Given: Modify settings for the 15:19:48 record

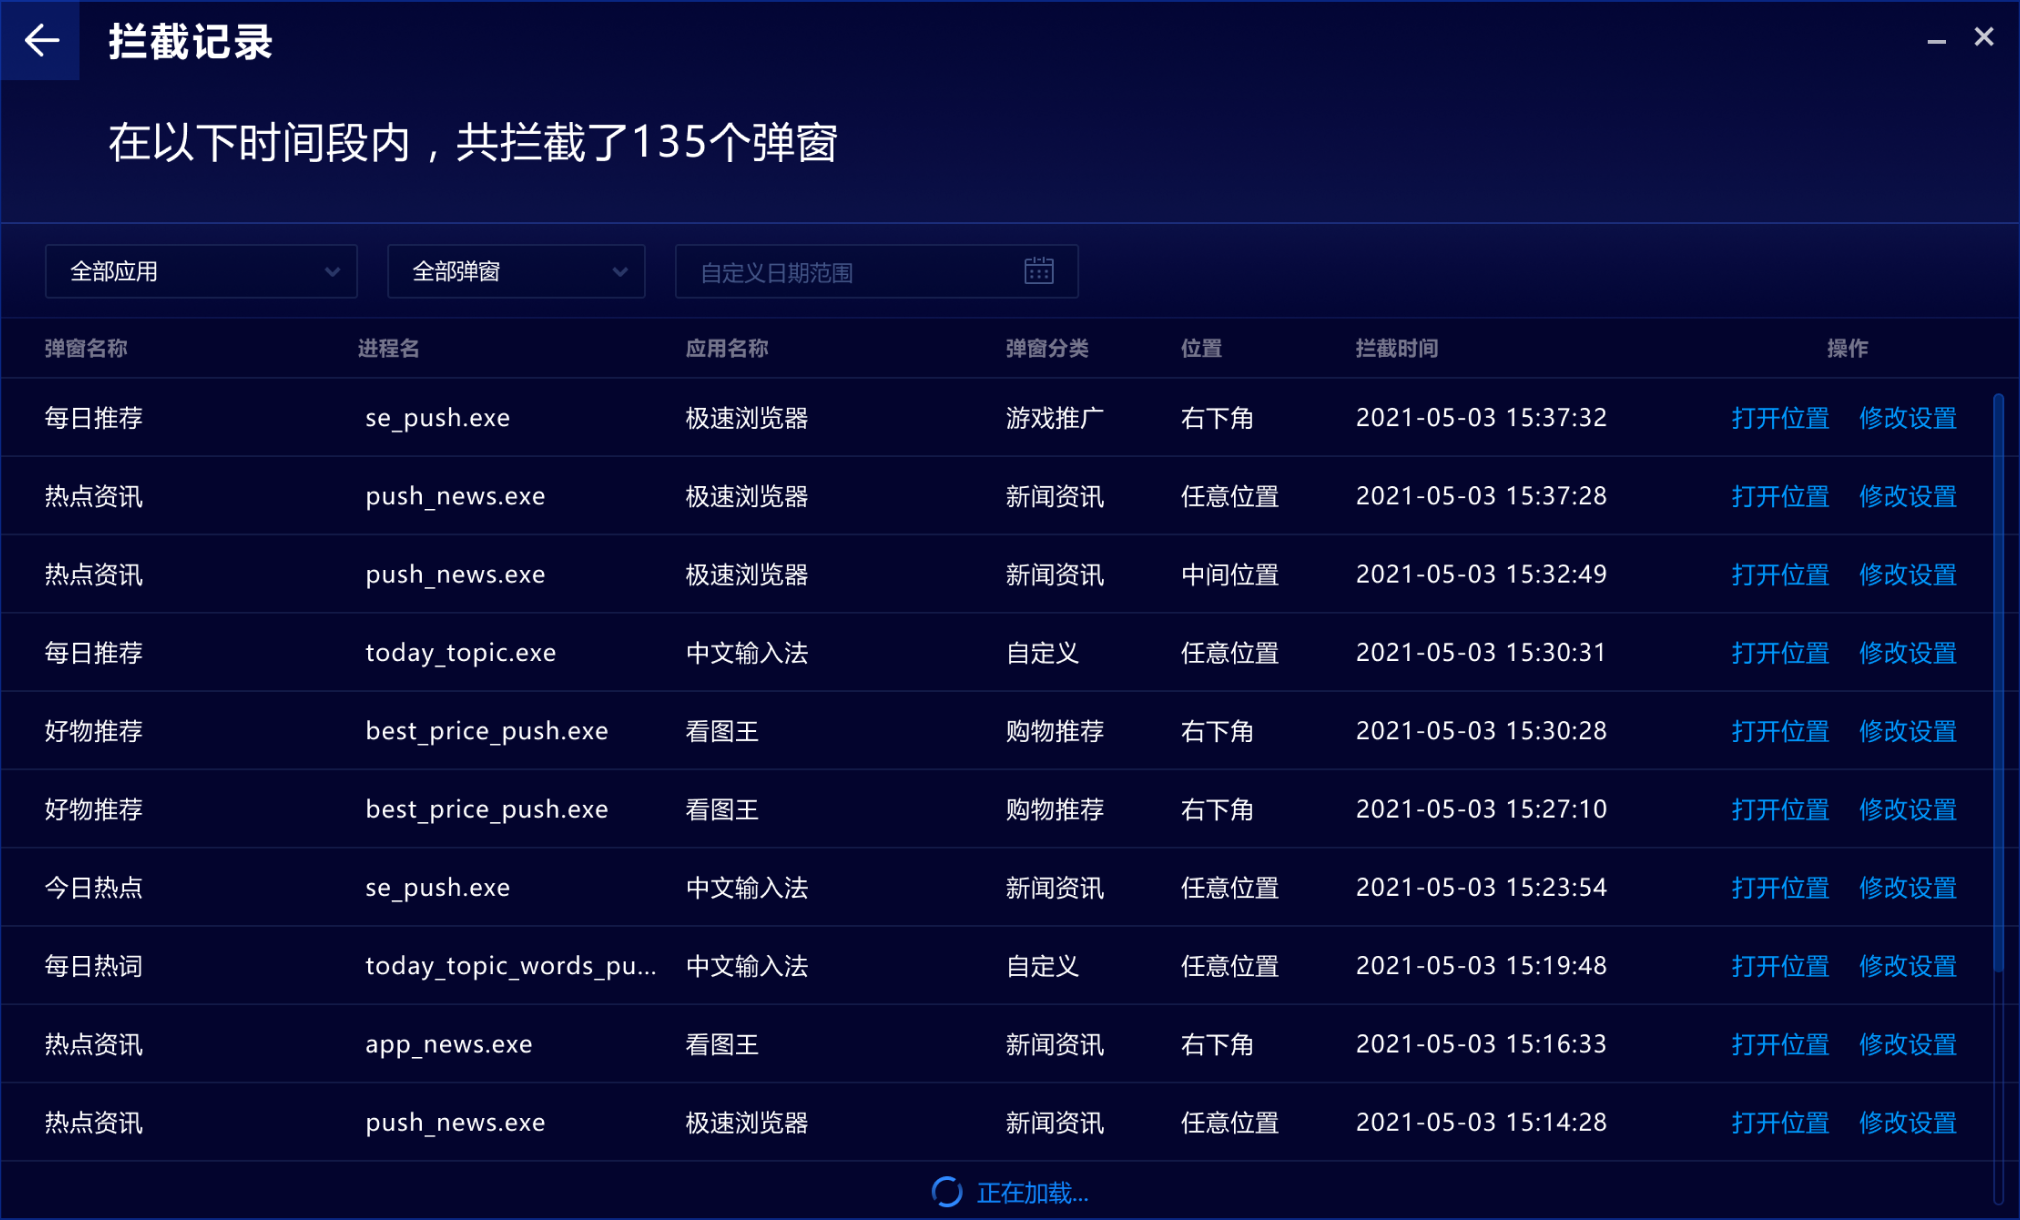Looking at the screenshot, I should (1907, 966).
